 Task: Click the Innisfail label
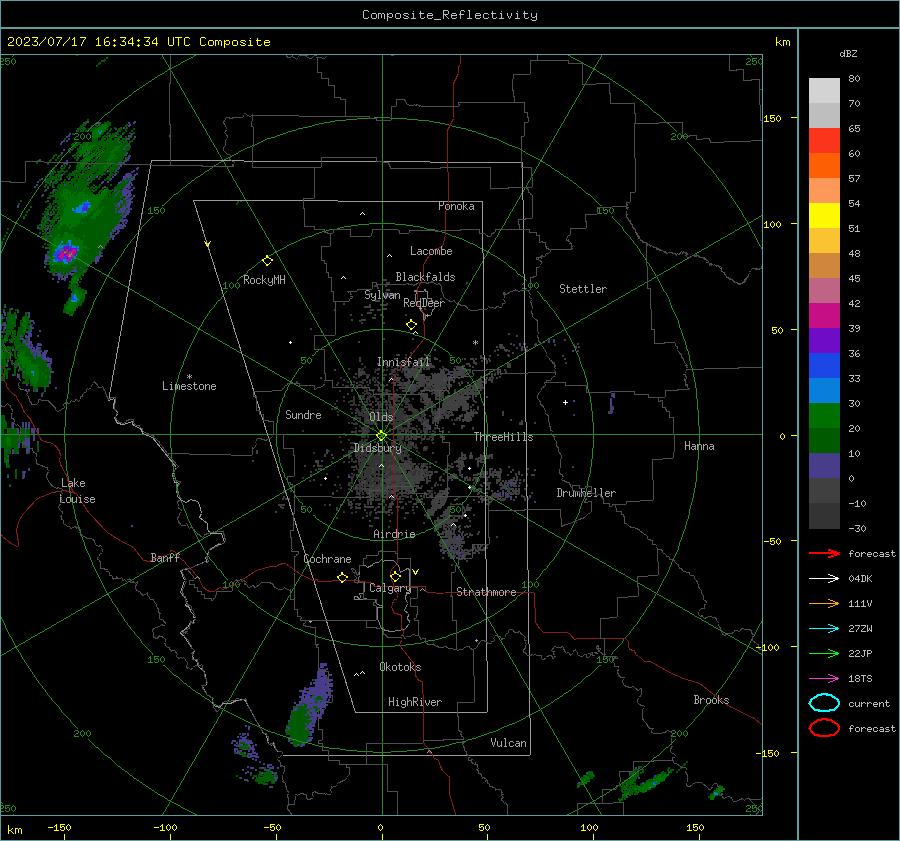click(403, 362)
